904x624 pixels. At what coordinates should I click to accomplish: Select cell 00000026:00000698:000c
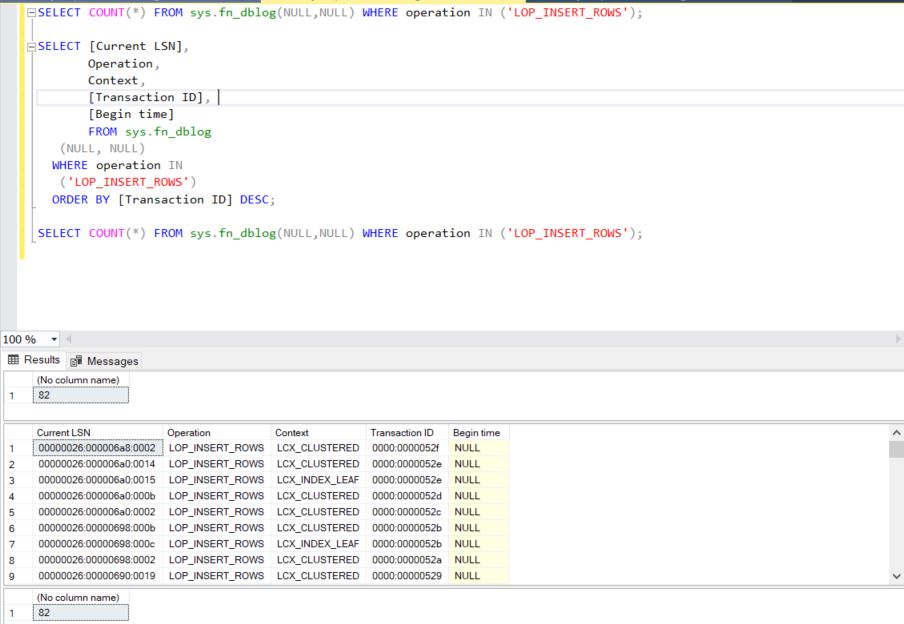(98, 544)
